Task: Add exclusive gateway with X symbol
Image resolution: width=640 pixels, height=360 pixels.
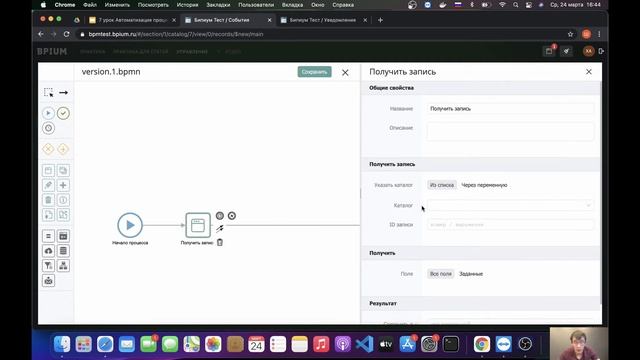Action: (x=48, y=149)
